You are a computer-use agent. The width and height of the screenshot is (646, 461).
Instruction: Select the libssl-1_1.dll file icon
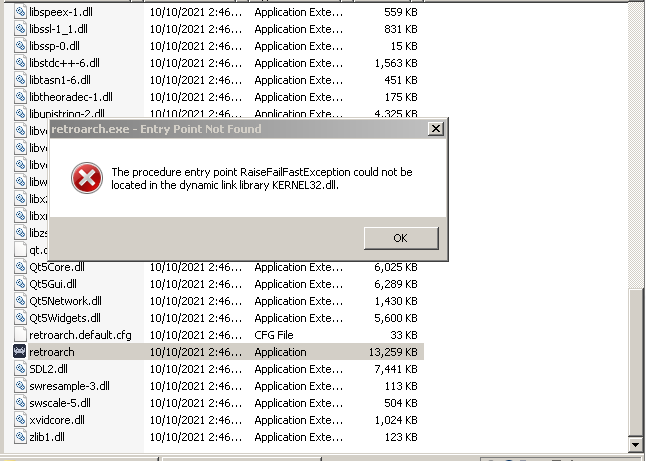[x=20, y=29]
